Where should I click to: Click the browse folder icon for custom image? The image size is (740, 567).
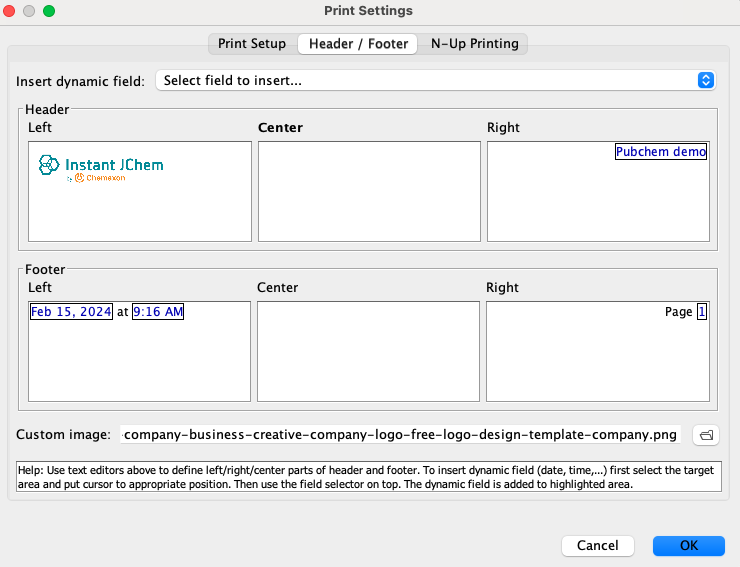coord(705,435)
